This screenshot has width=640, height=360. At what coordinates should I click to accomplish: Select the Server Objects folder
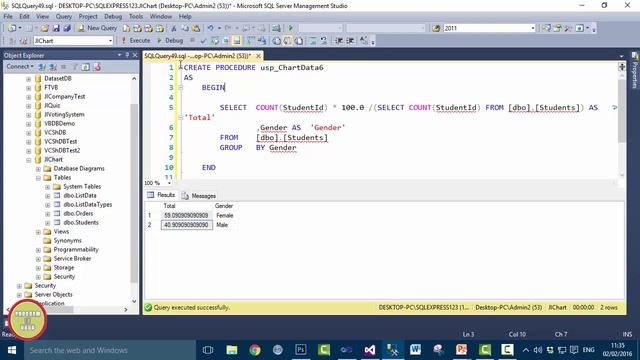(x=53, y=294)
